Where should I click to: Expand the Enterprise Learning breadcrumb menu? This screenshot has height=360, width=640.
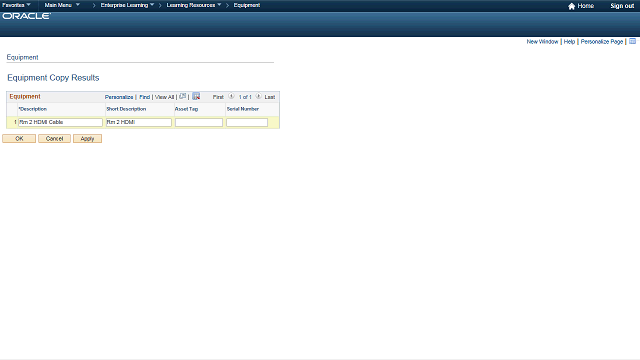point(127,5)
